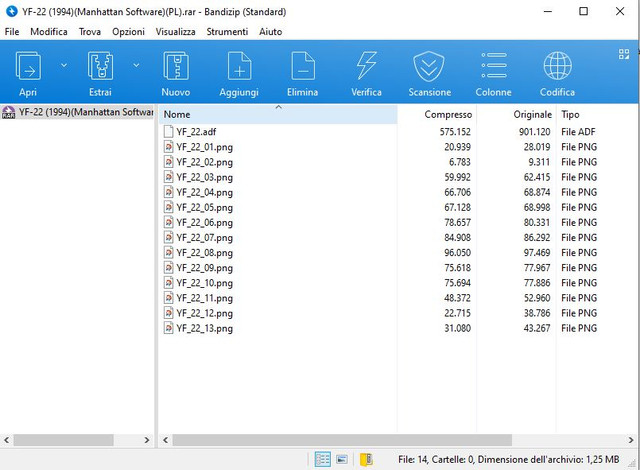This screenshot has height=470, width=640.
Task: Expand the Estrai dropdown arrow
Action: 136,65
